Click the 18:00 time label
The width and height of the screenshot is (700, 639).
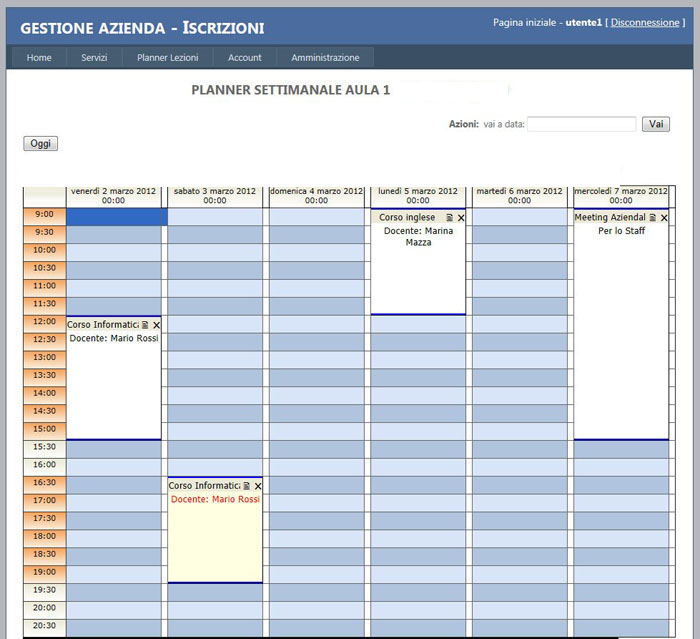click(44, 536)
